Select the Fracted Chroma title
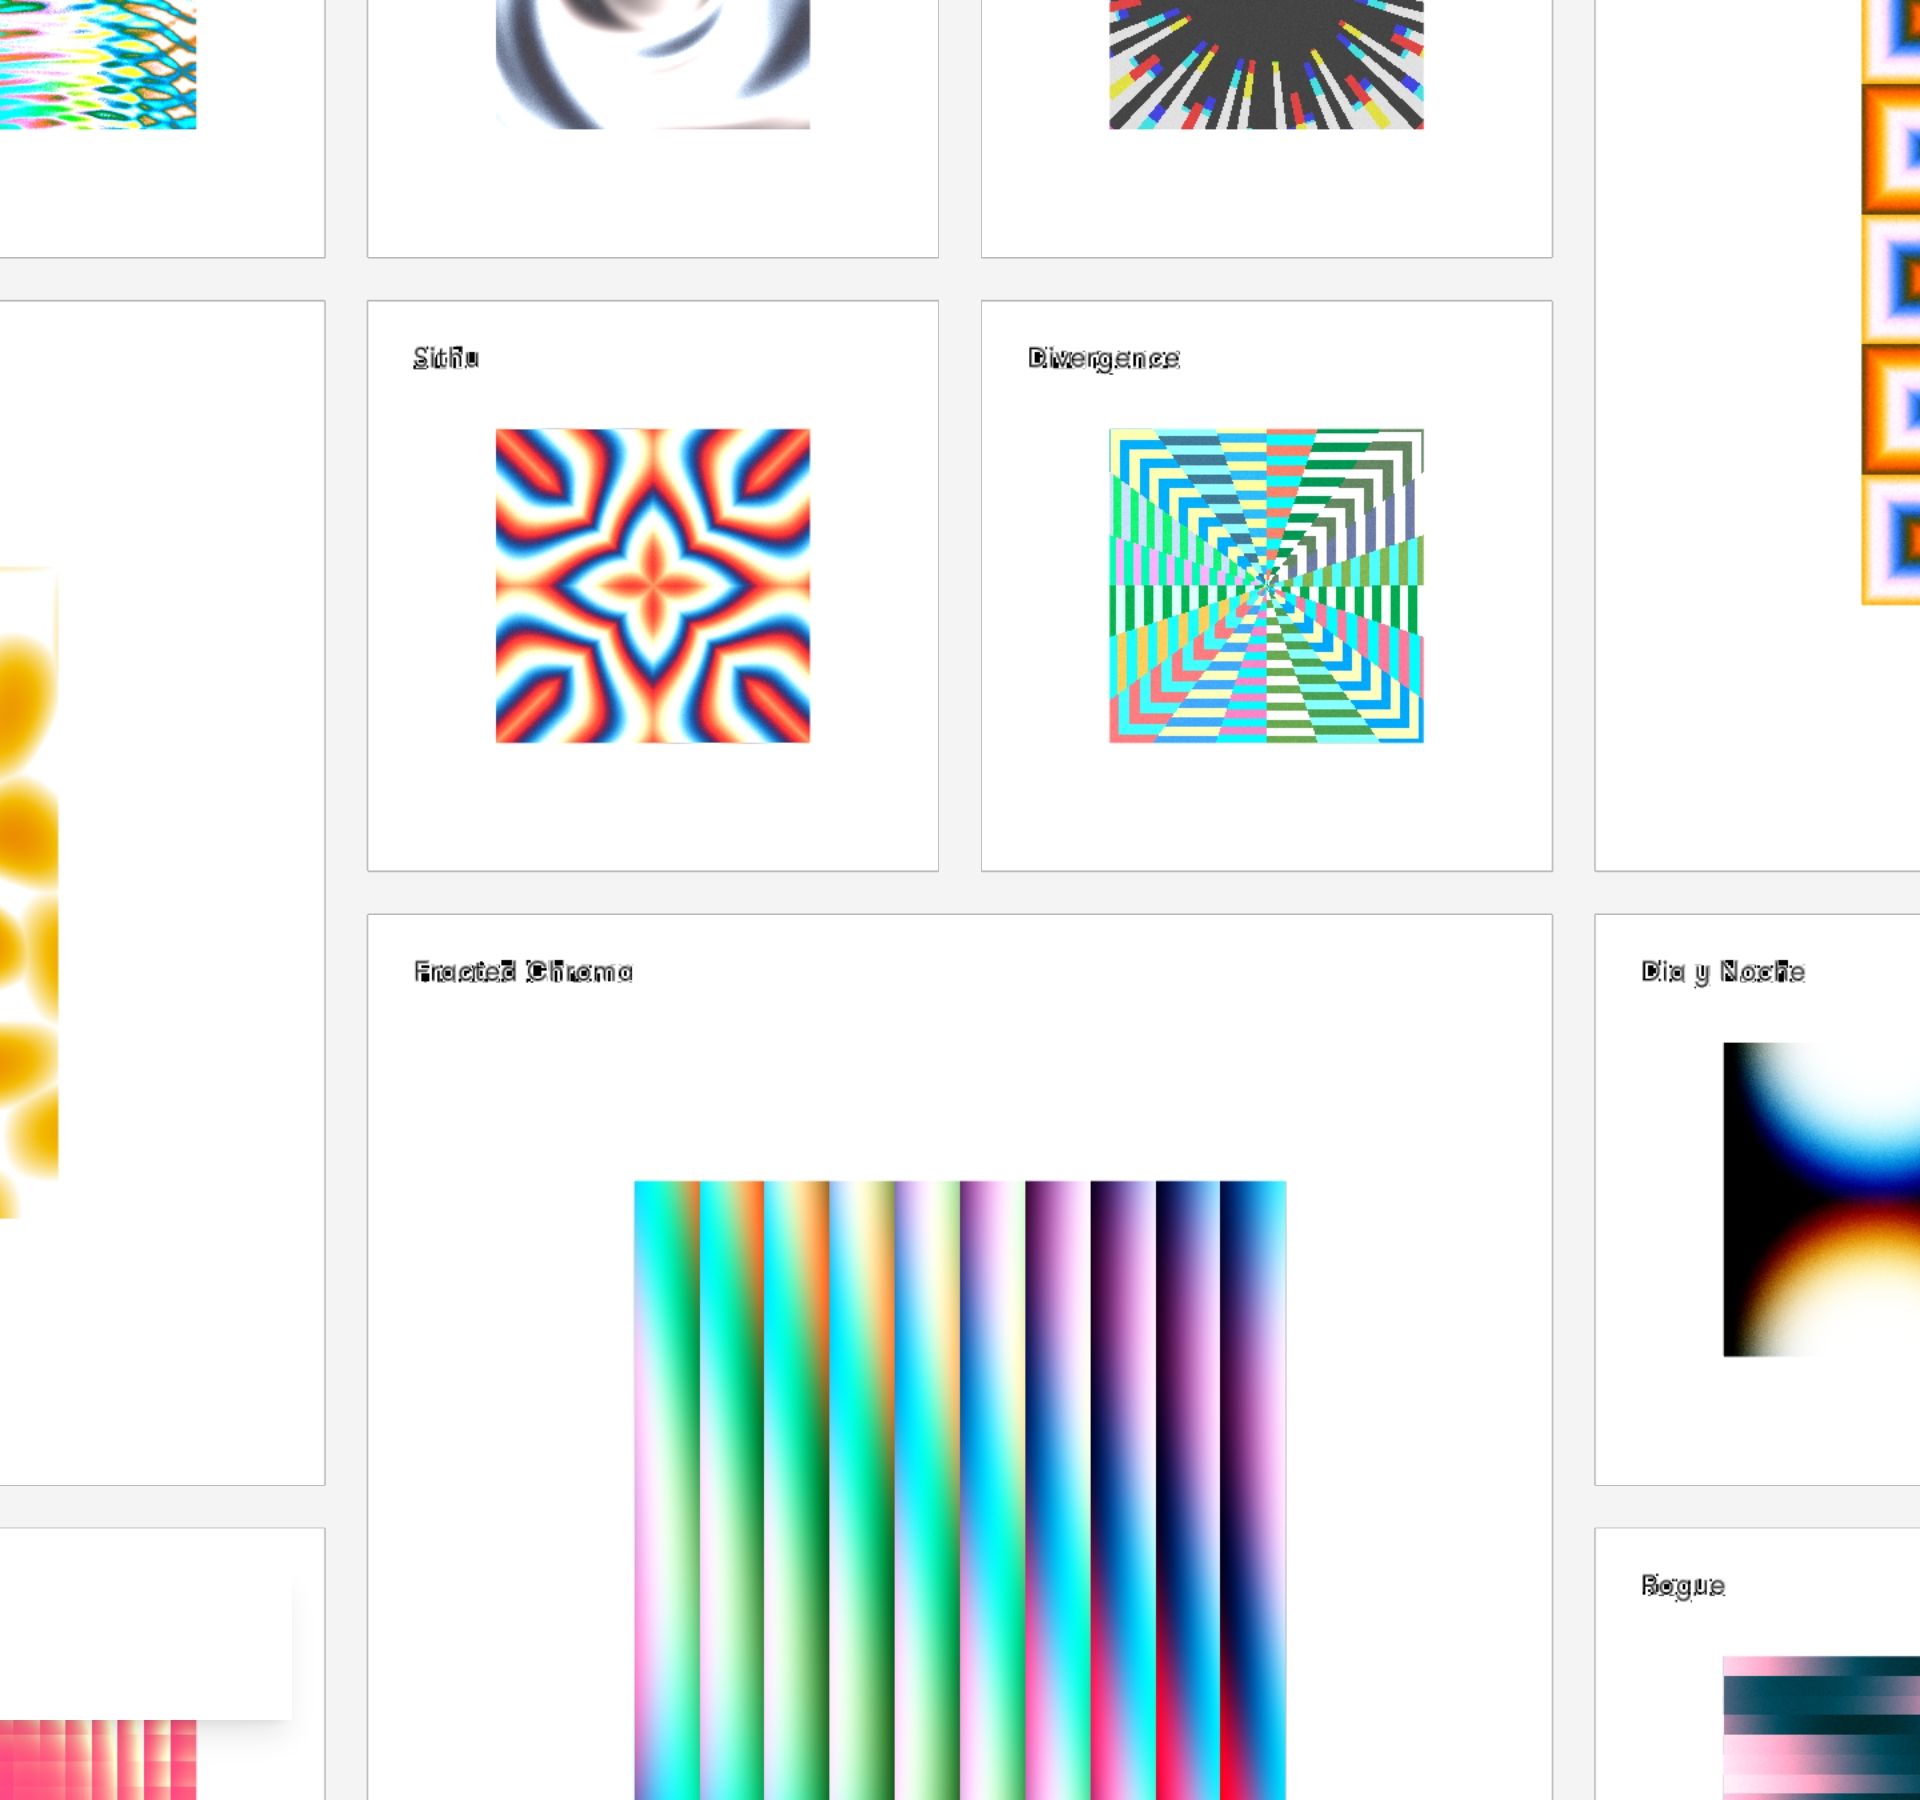The width and height of the screenshot is (1920, 1800). click(523, 972)
